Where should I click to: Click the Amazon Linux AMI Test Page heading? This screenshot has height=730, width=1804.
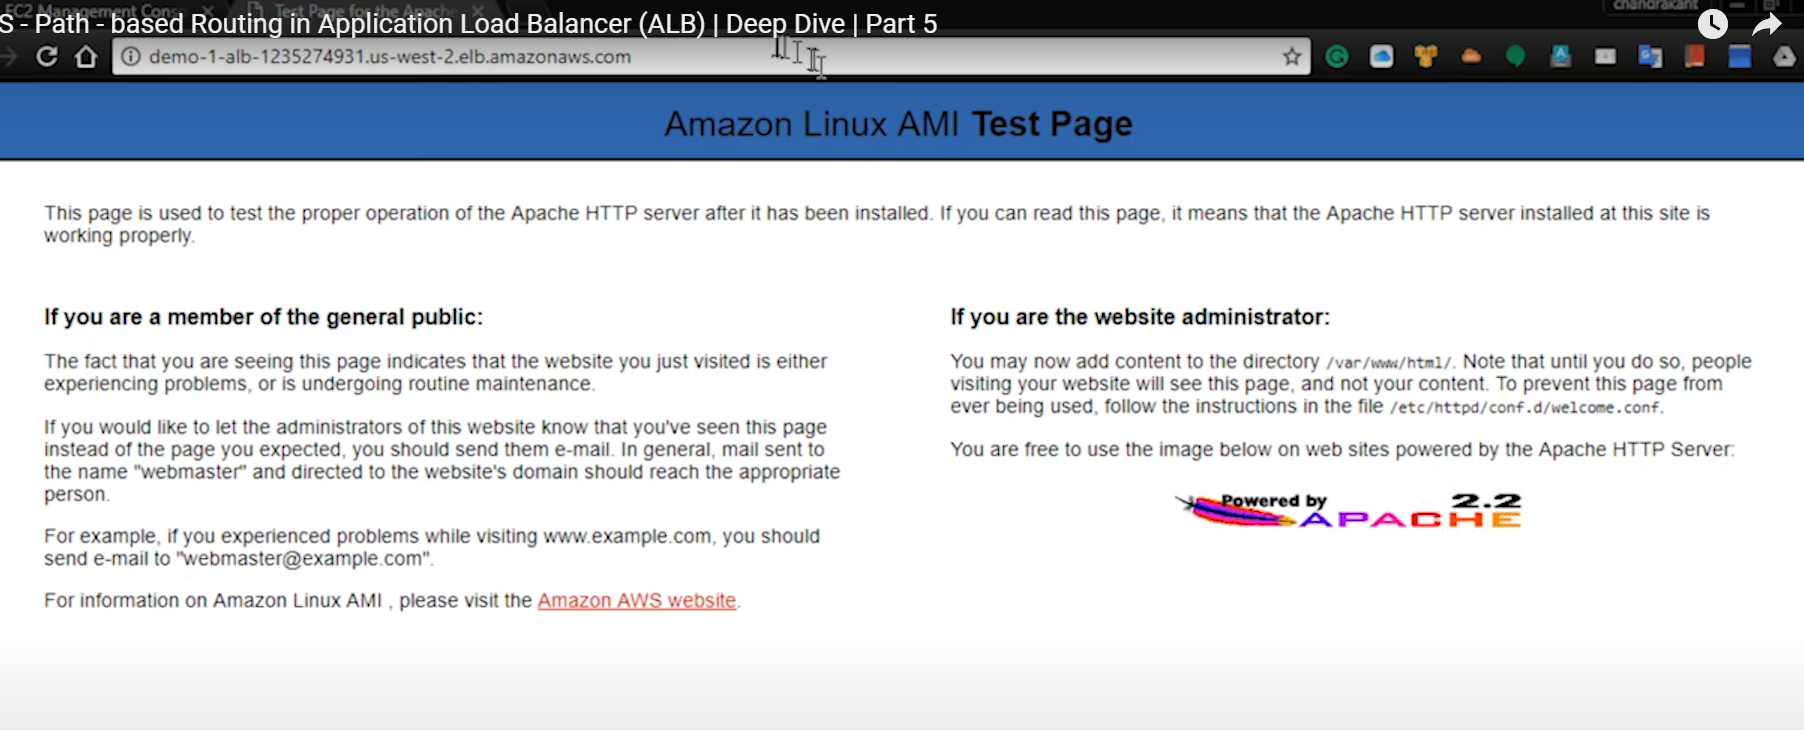pos(898,123)
